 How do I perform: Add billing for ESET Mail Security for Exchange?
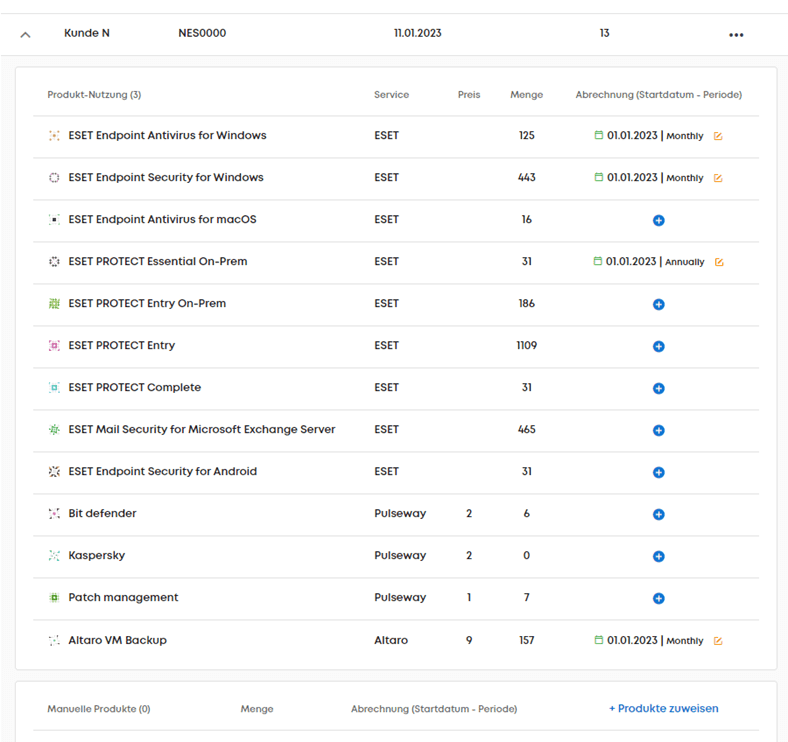(658, 430)
